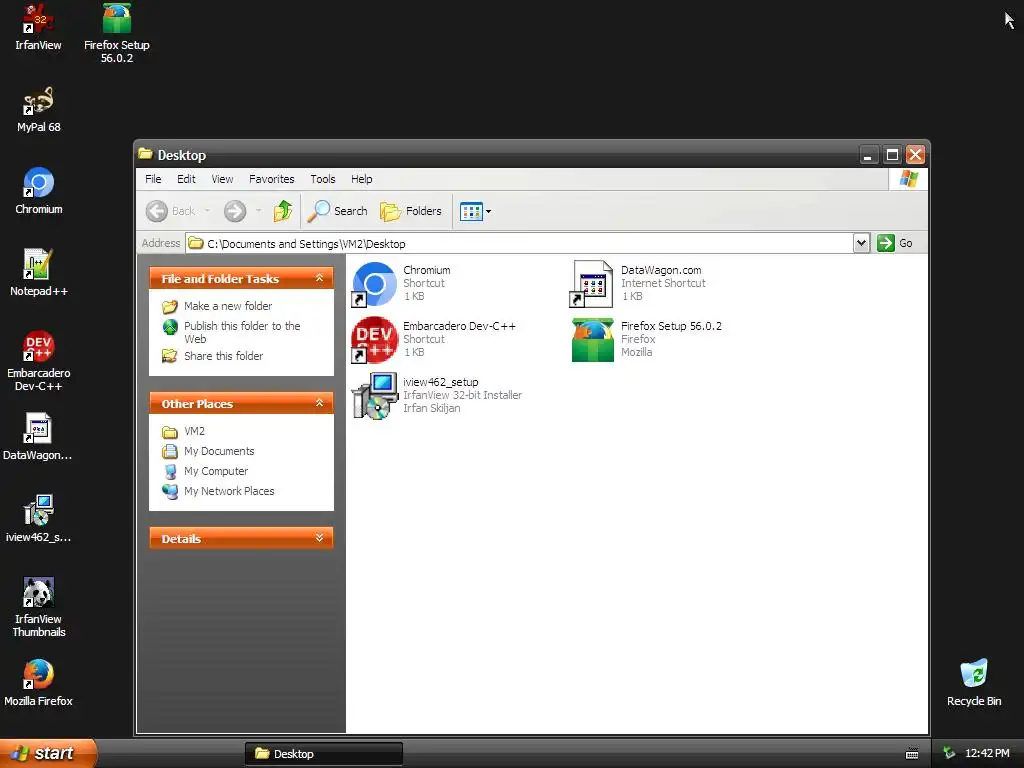Open the Start menu
Image resolution: width=1024 pixels, height=768 pixels.
click(x=47, y=753)
